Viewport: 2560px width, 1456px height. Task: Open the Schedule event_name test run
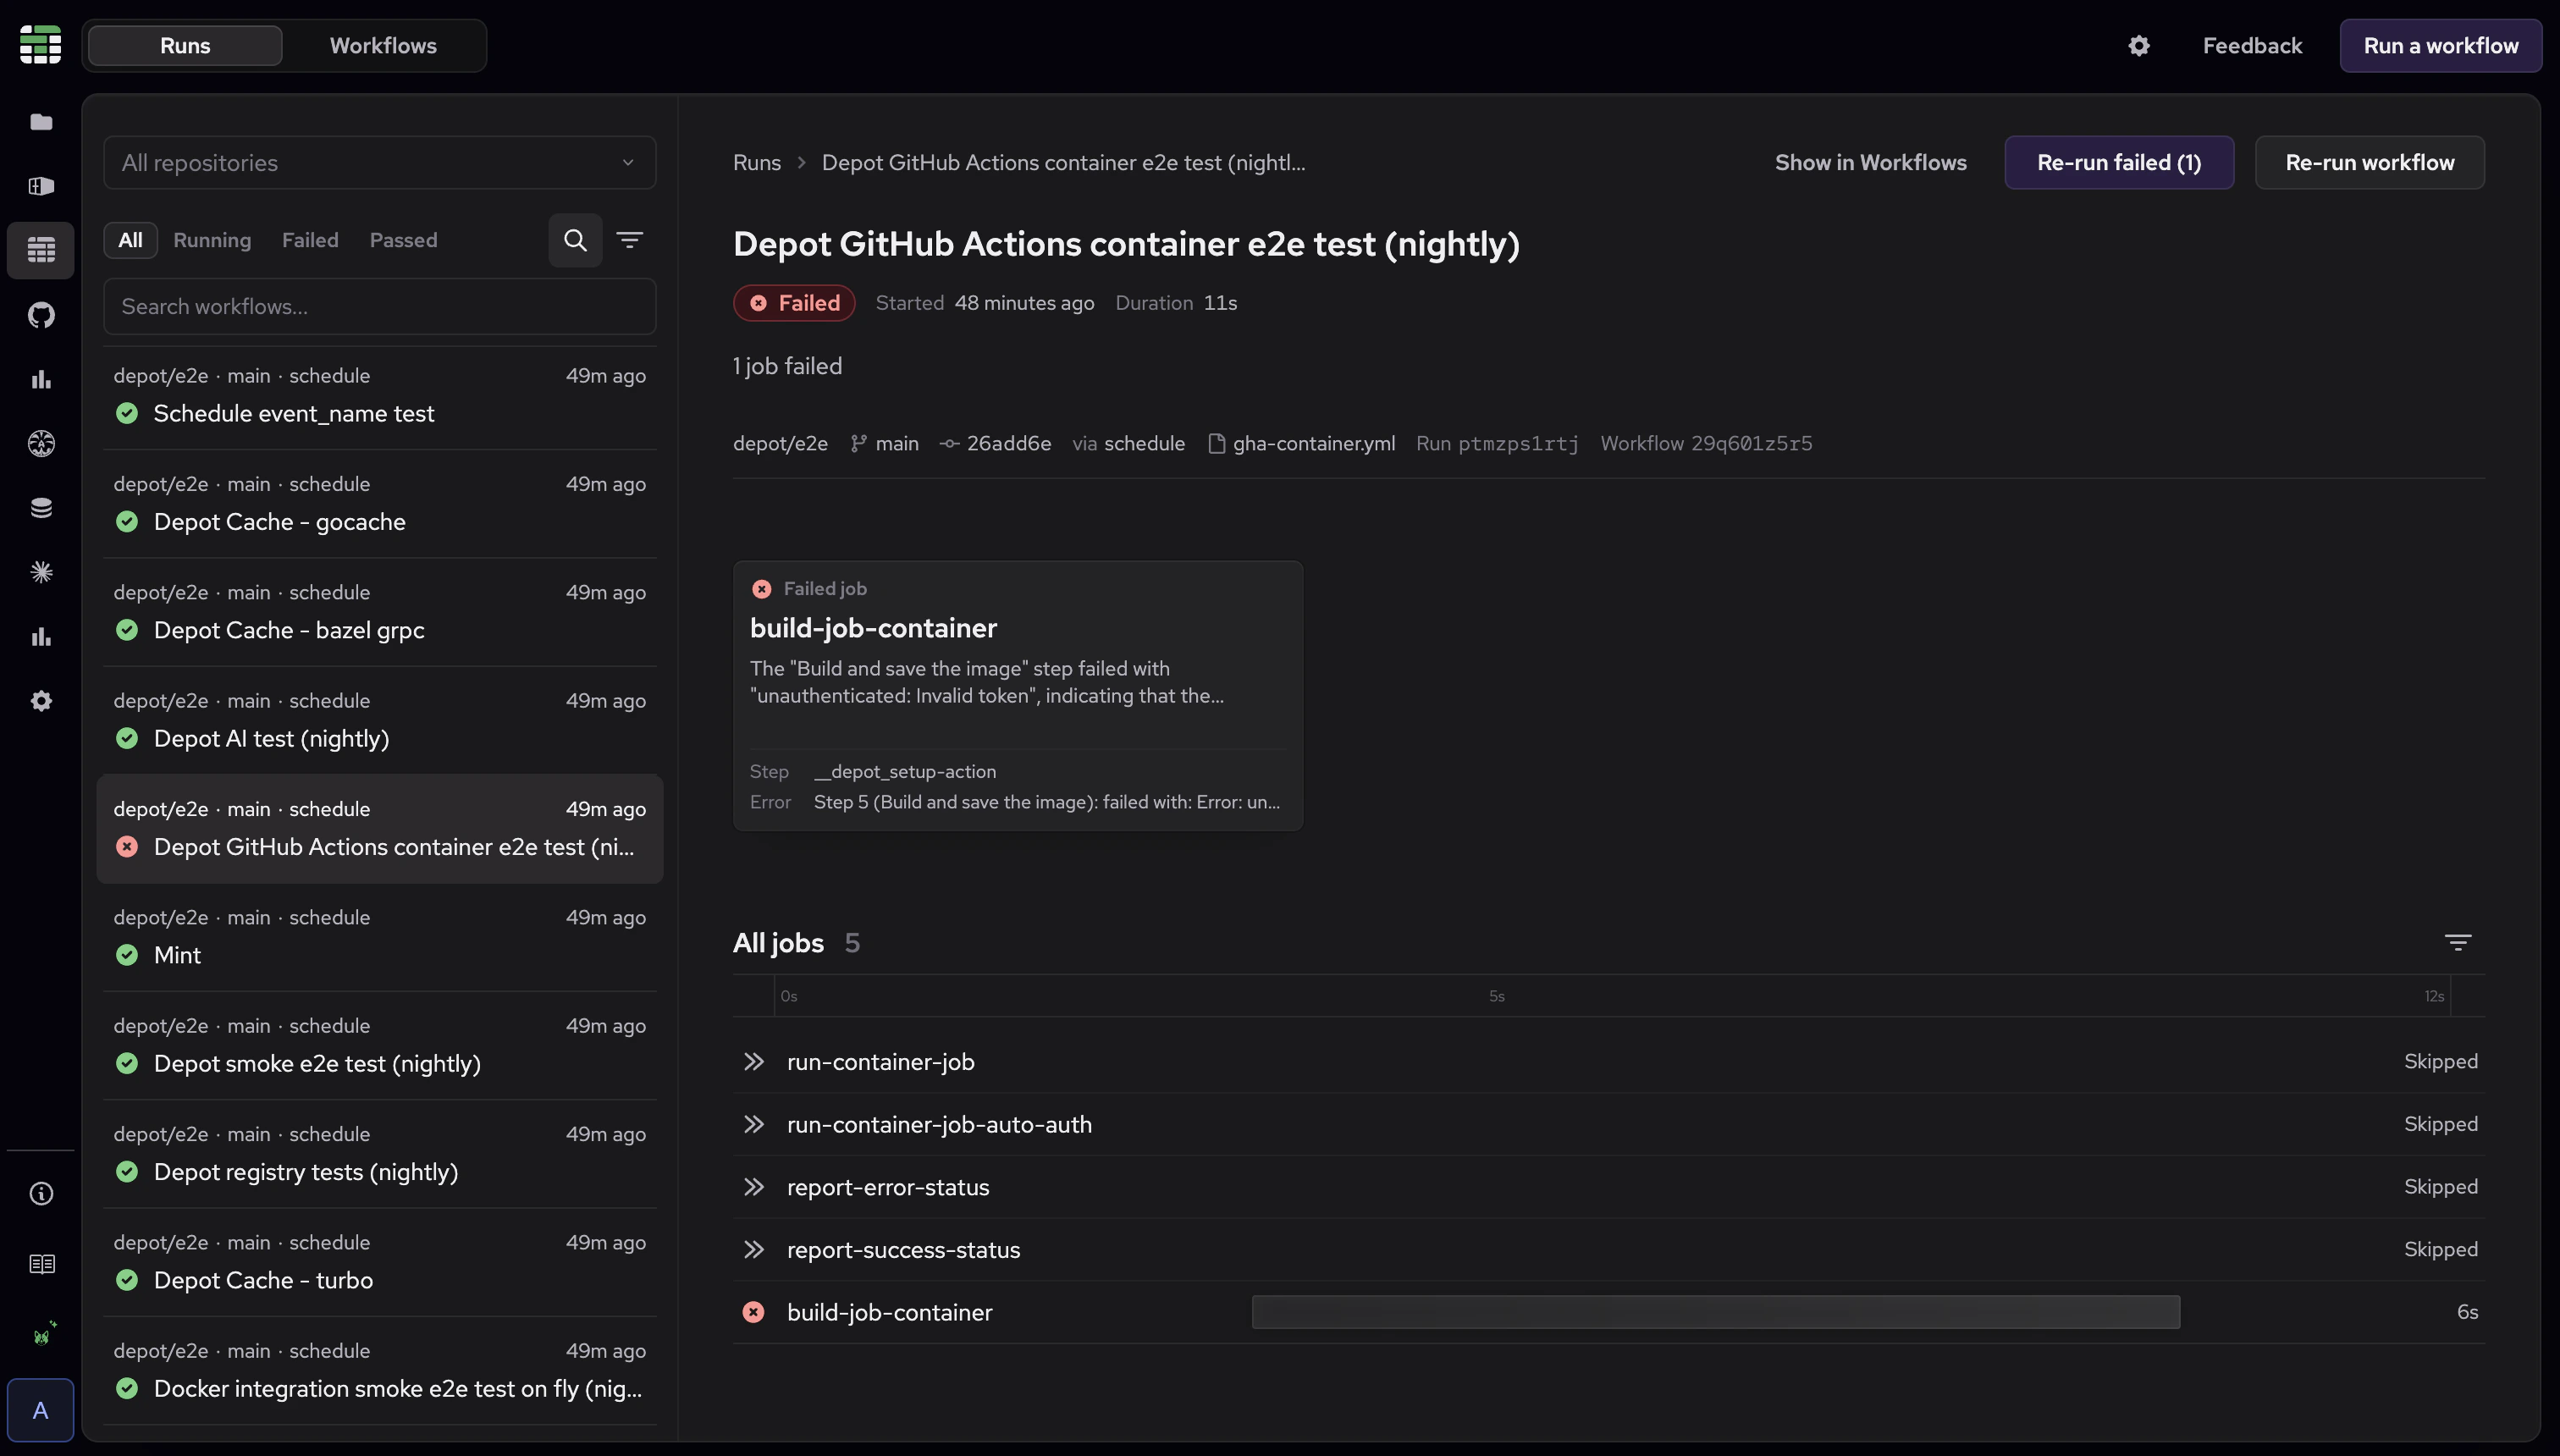coord(380,396)
